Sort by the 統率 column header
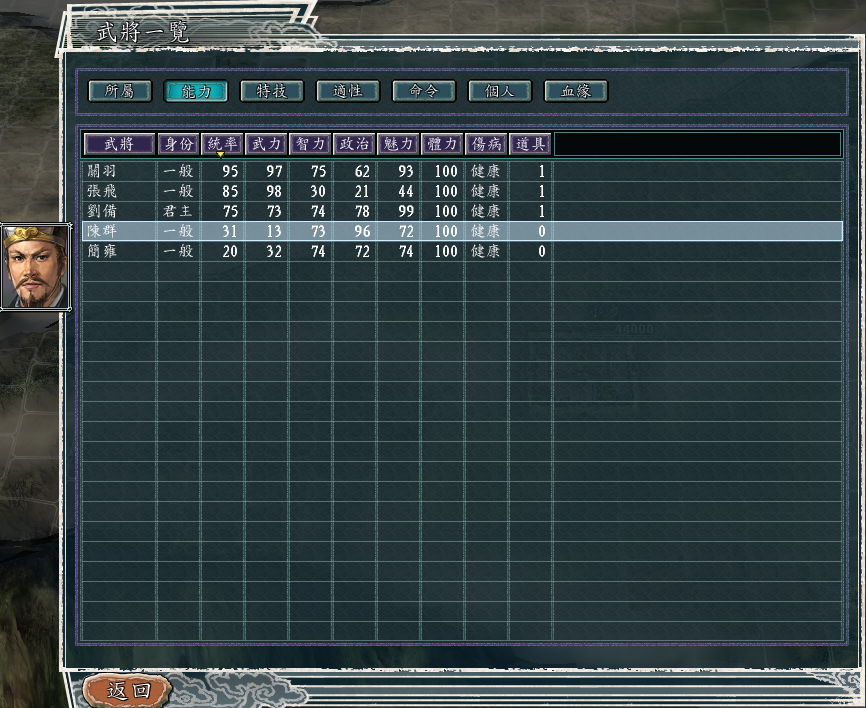 (222, 144)
